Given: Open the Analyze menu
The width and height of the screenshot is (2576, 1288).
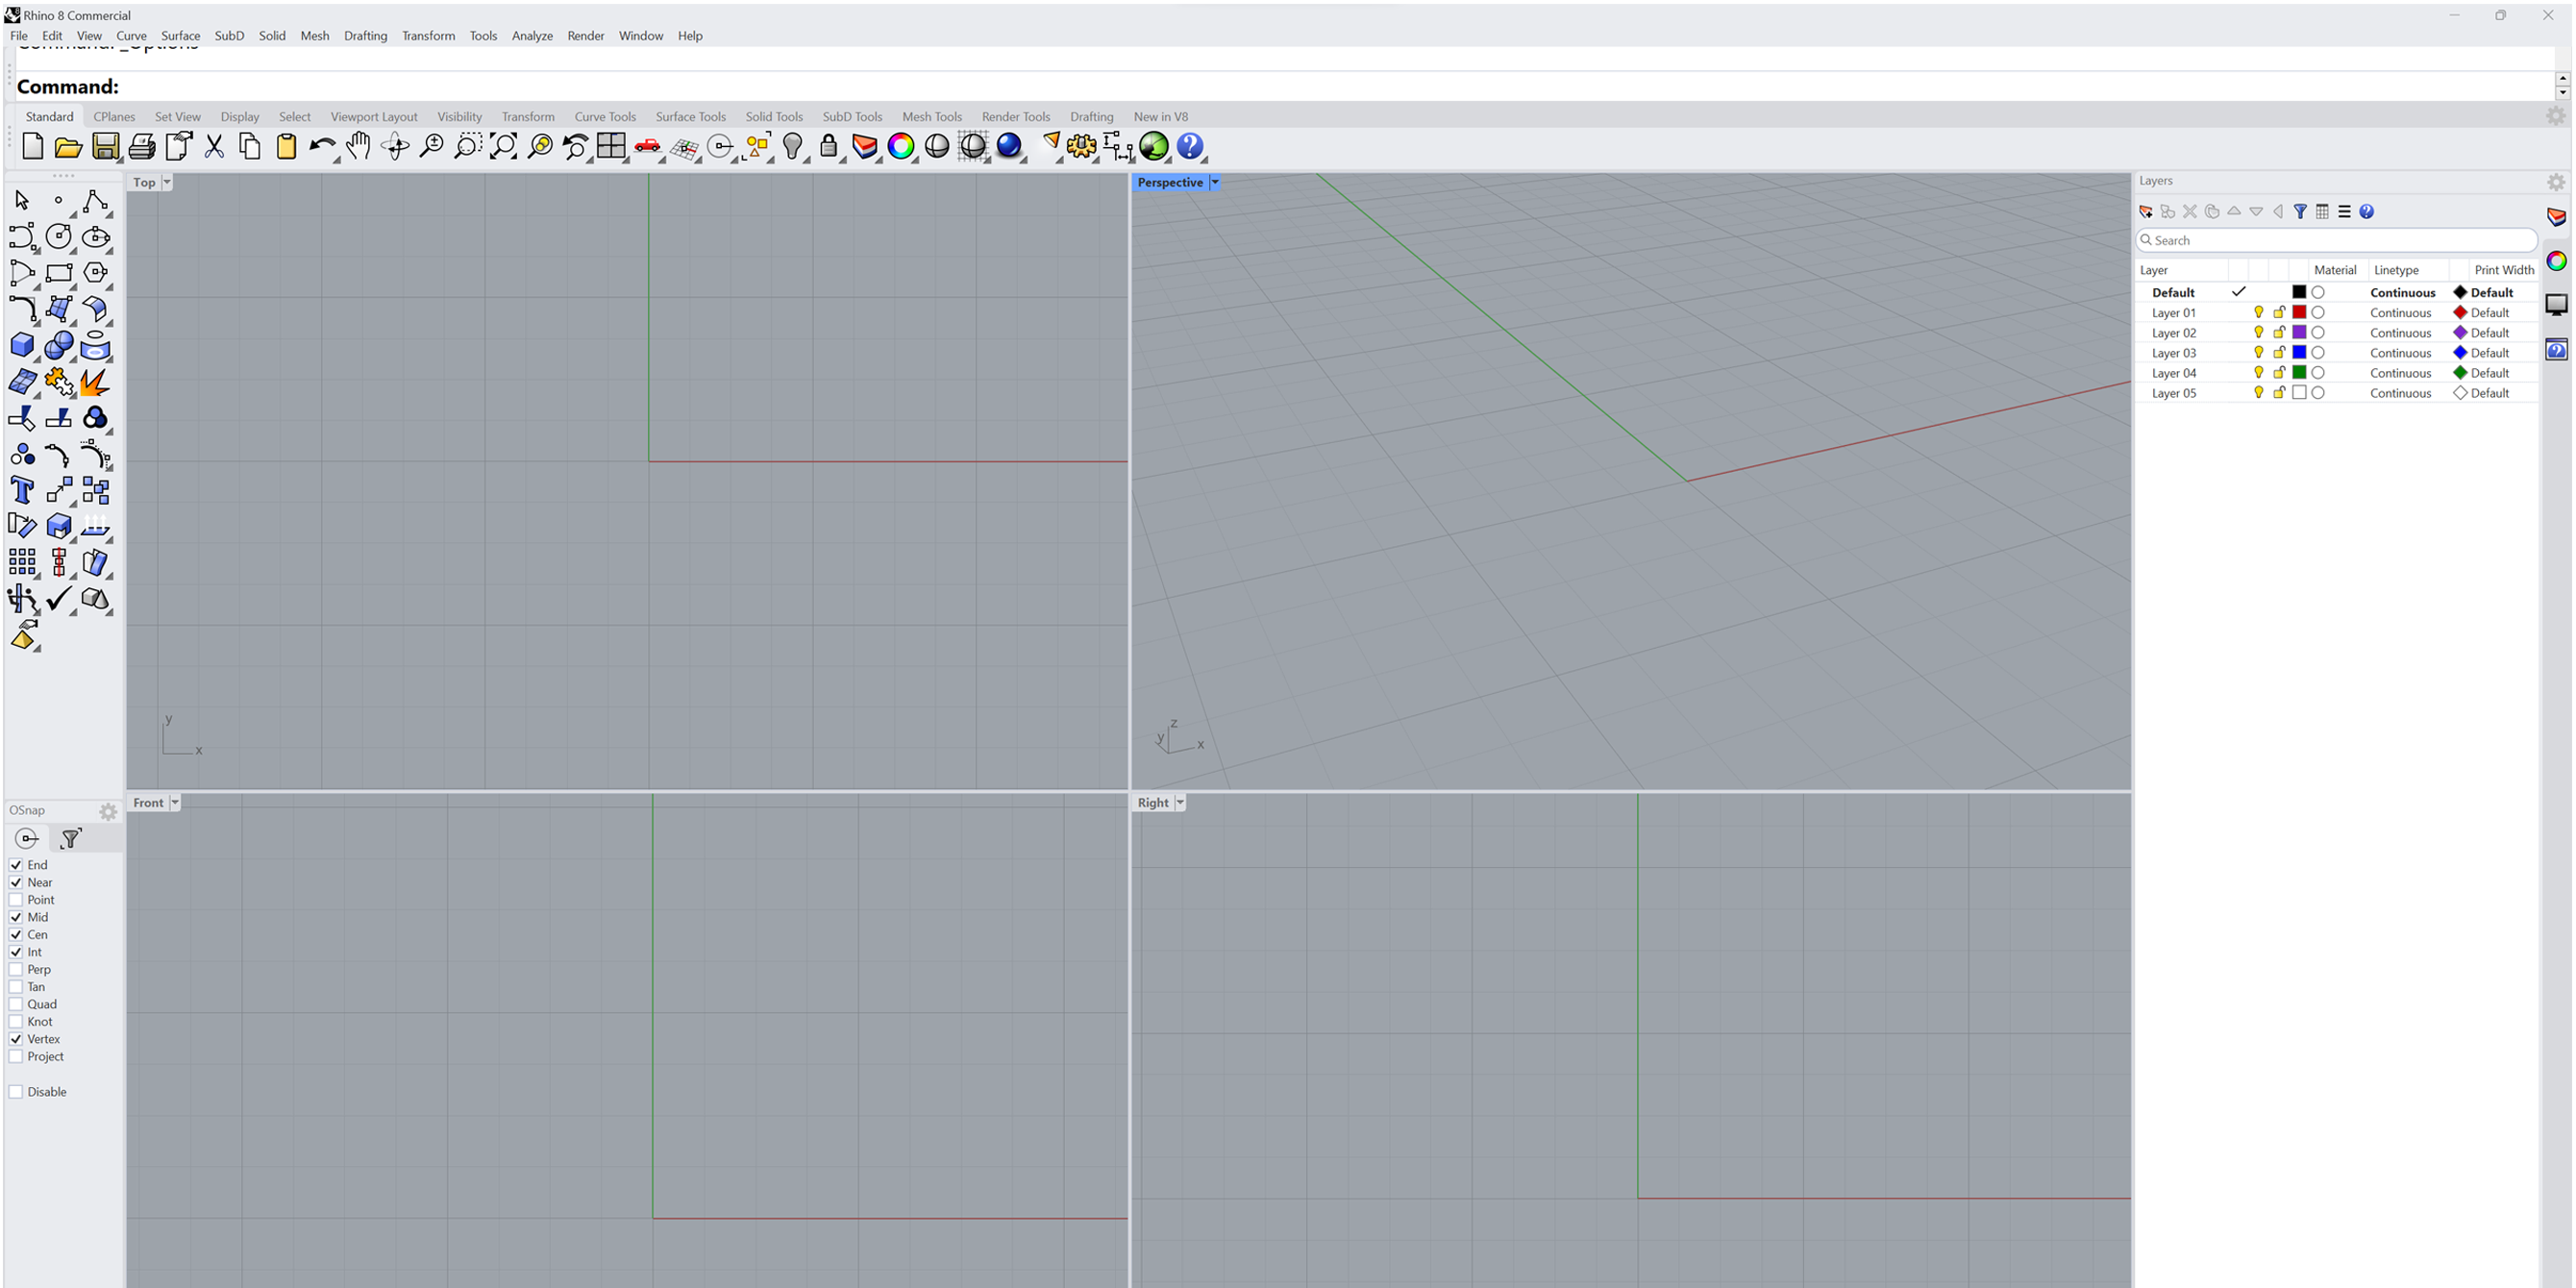Looking at the screenshot, I should click(x=532, y=36).
